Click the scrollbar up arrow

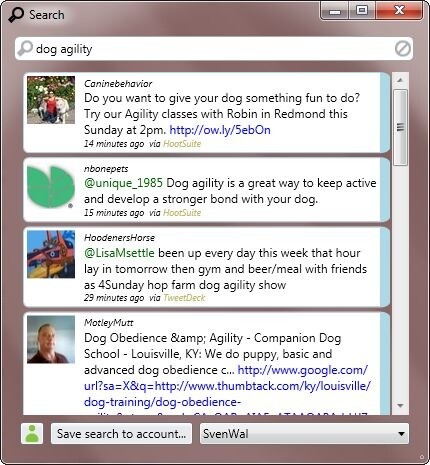(401, 80)
